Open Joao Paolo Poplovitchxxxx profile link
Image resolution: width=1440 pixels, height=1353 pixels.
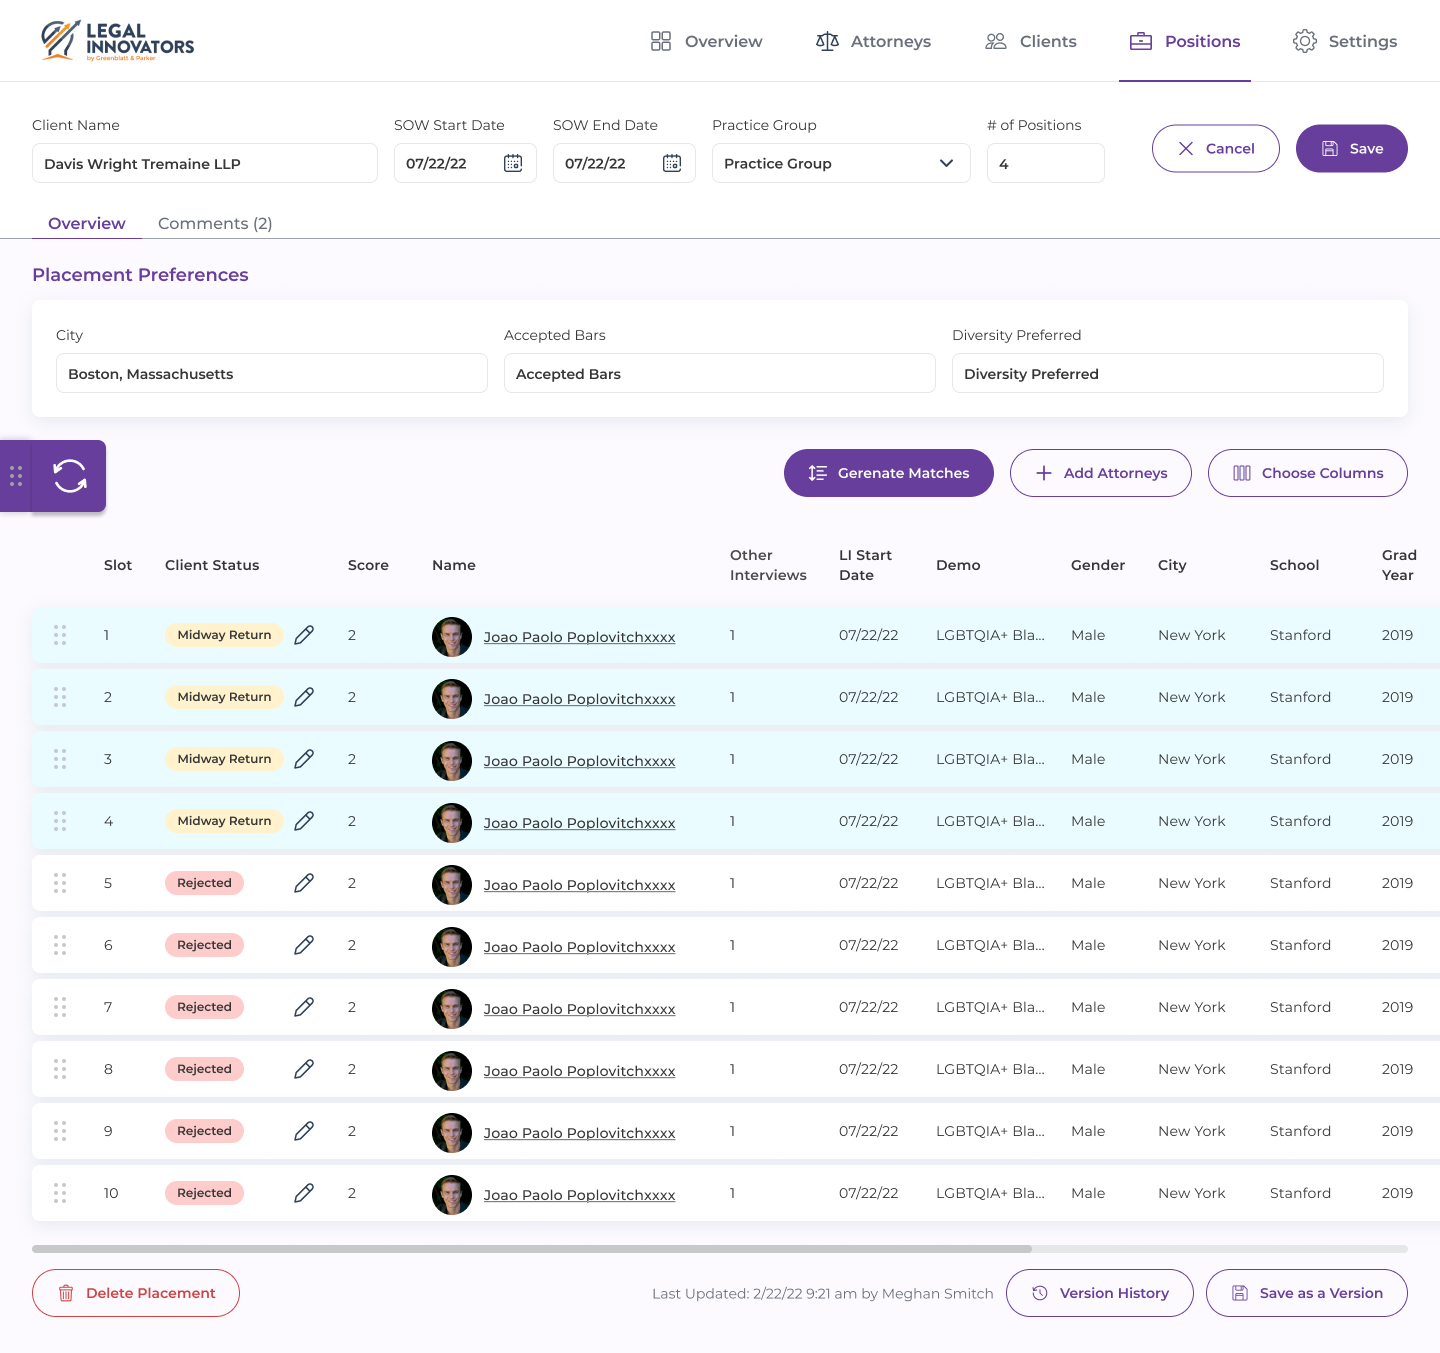[579, 637]
